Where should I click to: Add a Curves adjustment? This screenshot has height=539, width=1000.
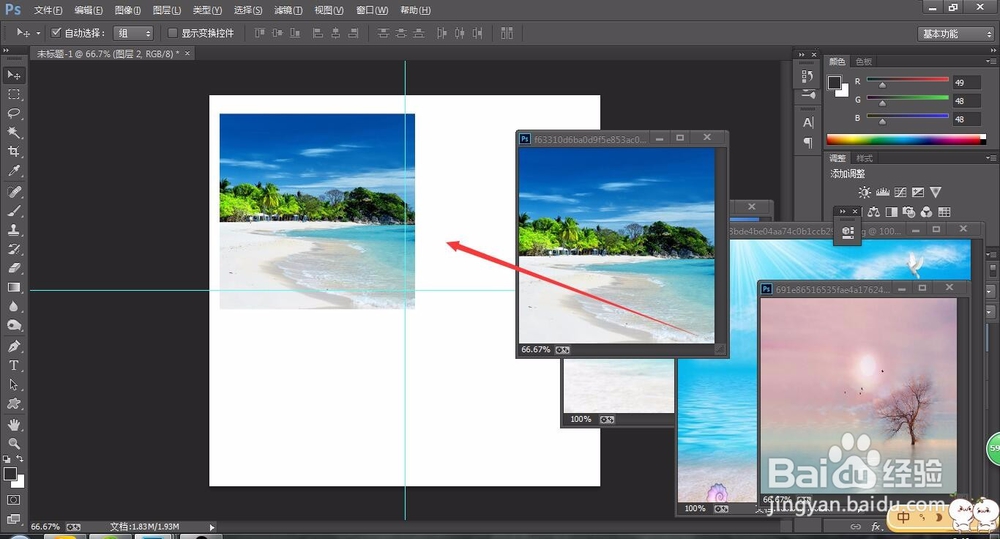point(900,192)
